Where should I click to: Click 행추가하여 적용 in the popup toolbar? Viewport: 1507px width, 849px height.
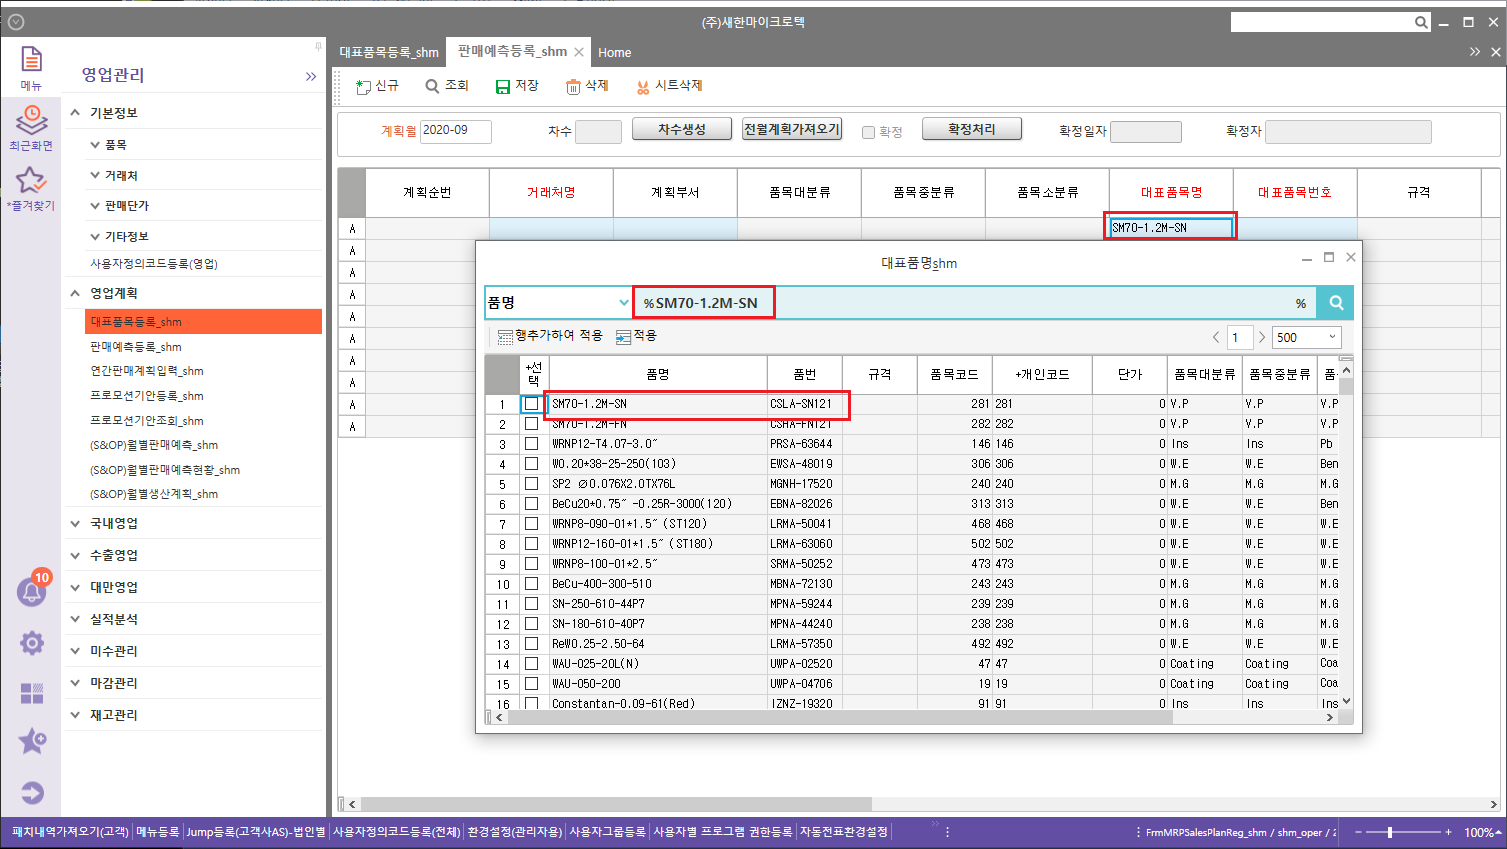[550, 336]
